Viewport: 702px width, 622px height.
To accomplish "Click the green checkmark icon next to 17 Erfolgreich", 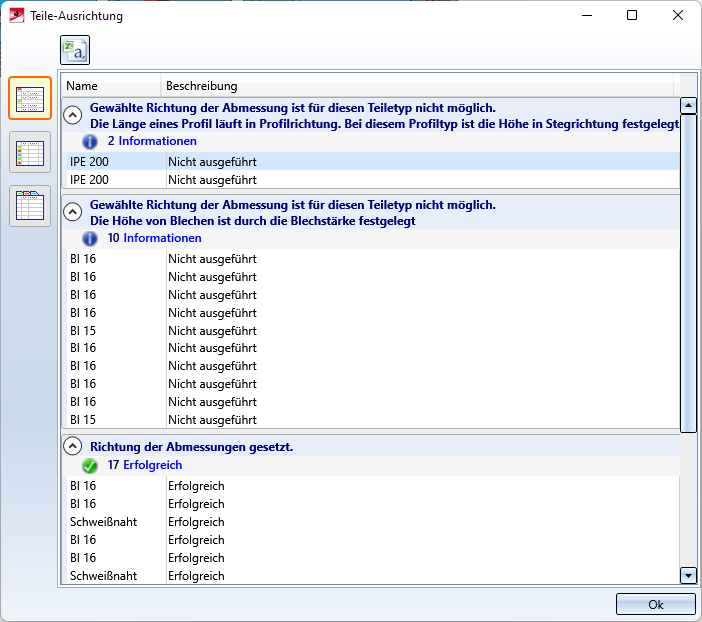I will point(90,466).
